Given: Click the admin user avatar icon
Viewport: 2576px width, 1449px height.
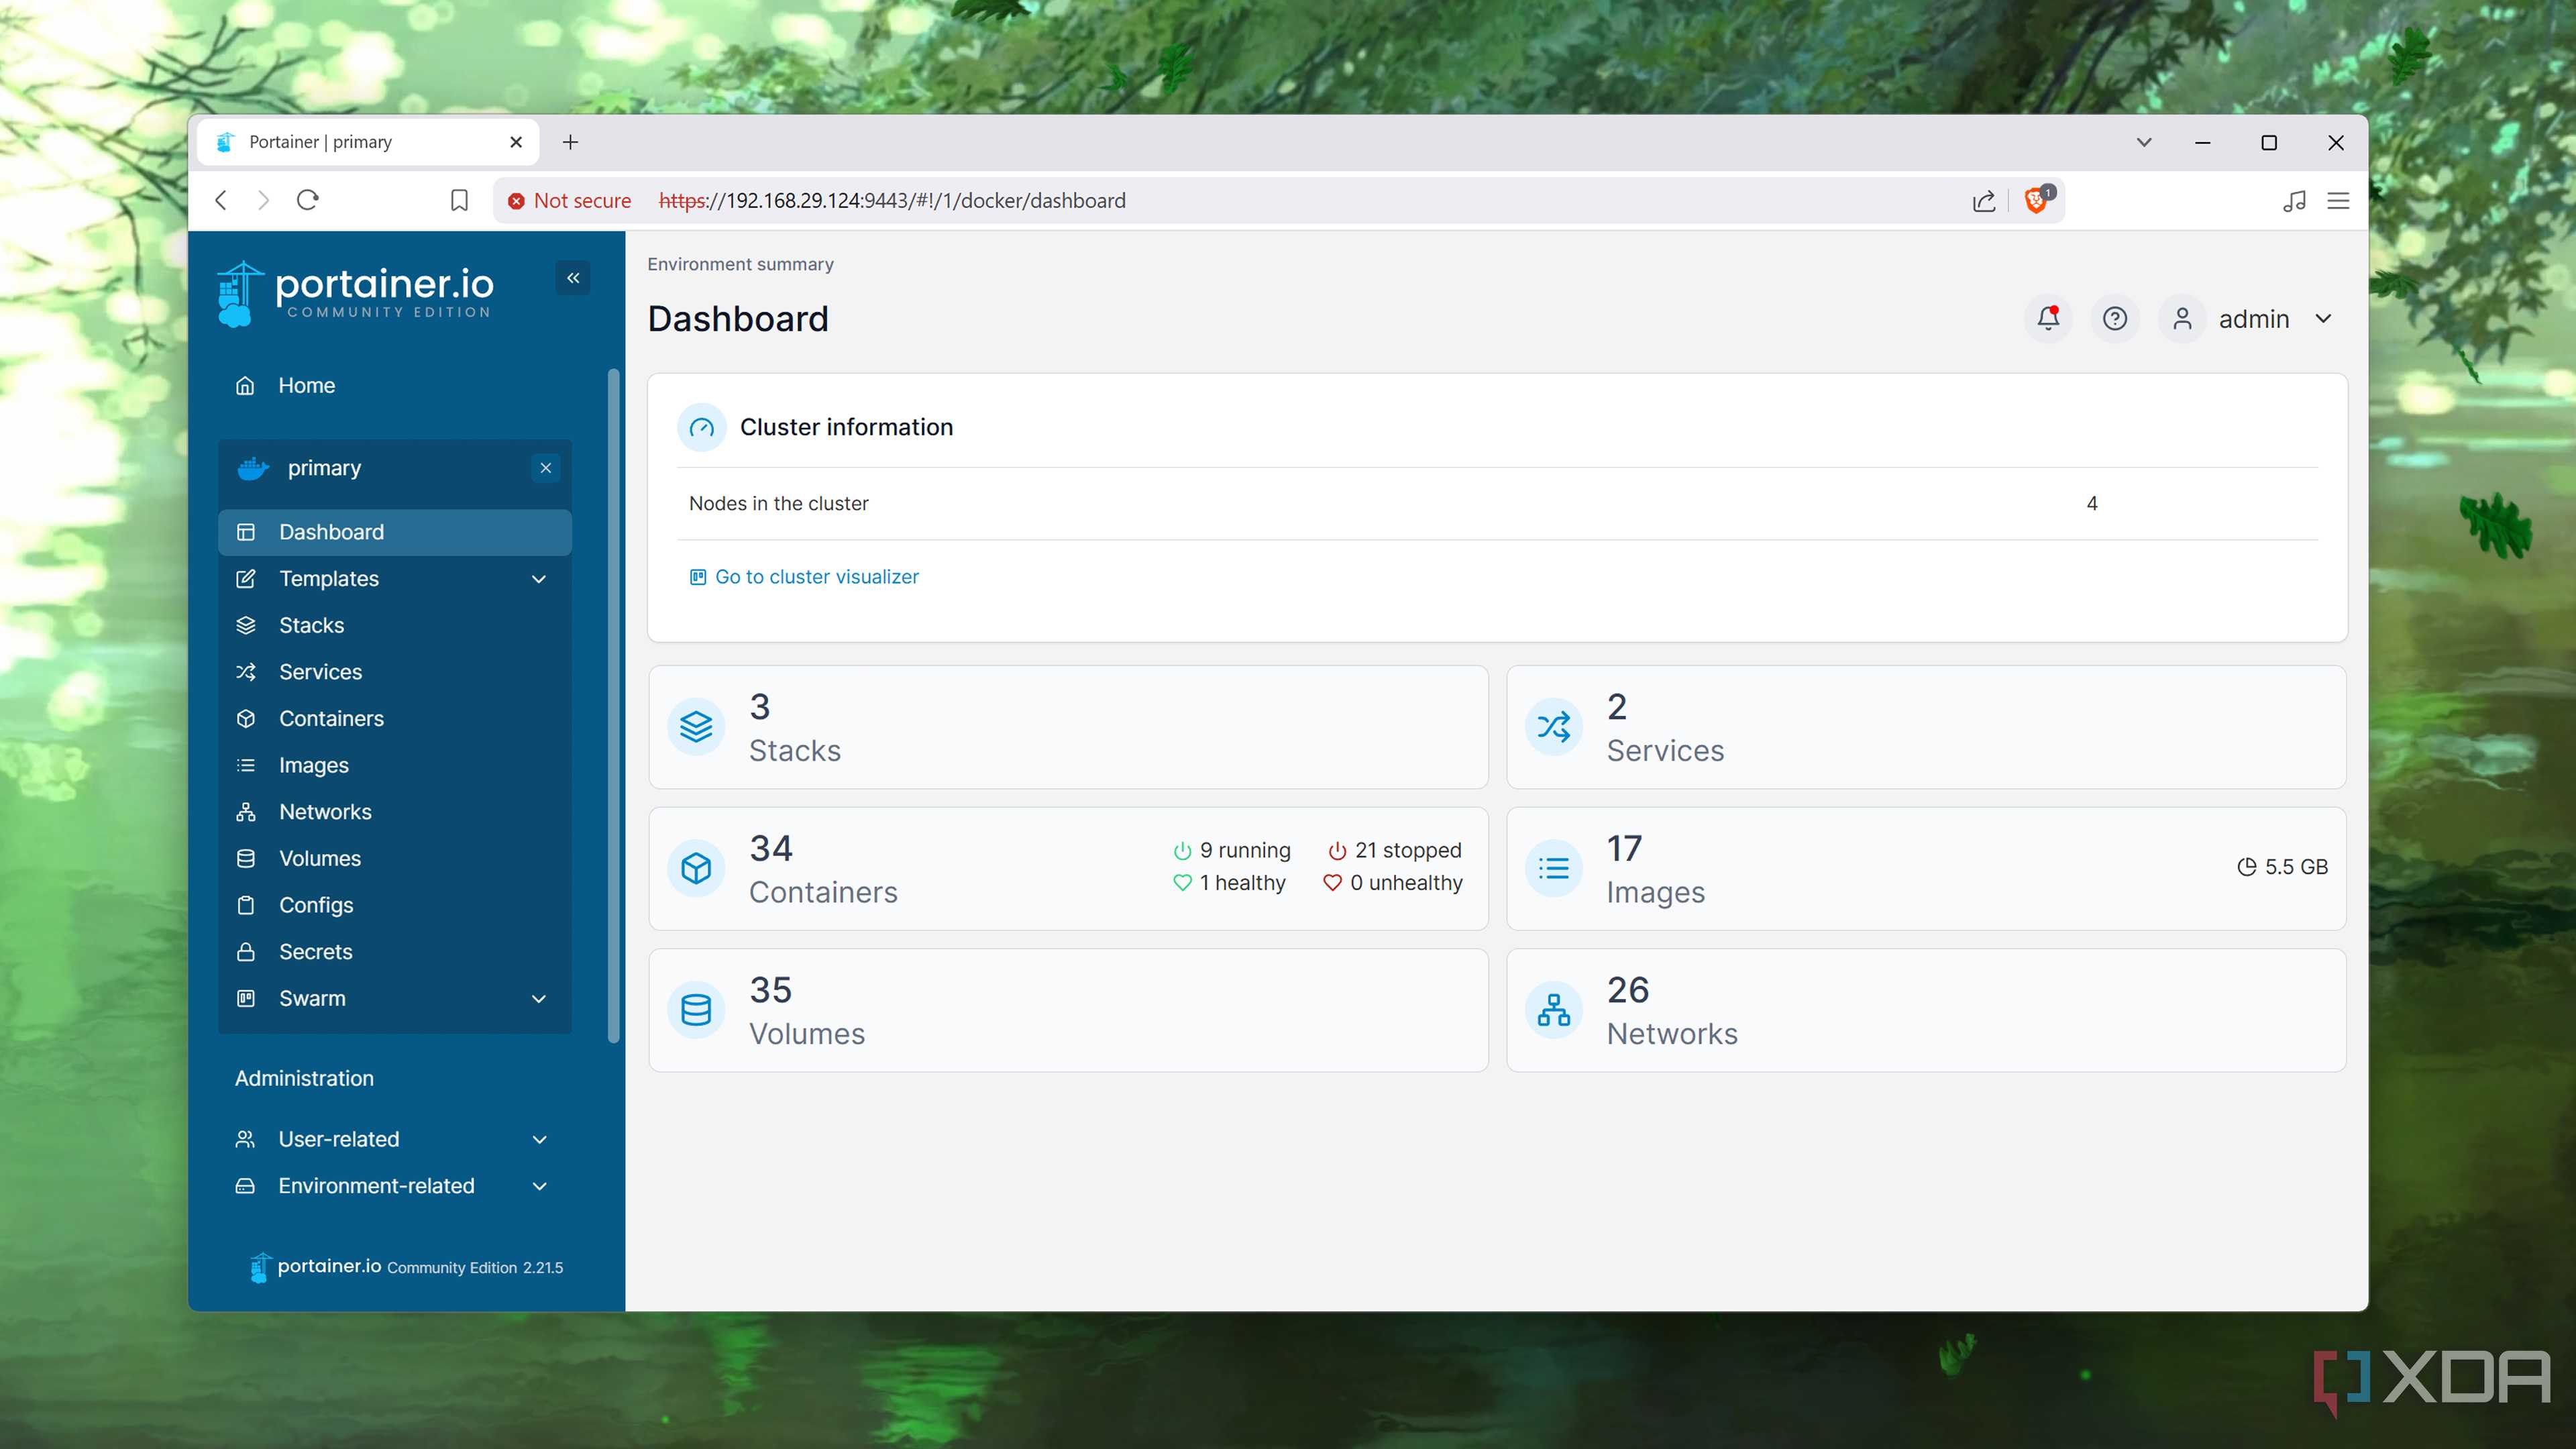Looking at the screenshot, I should 2182,319.
